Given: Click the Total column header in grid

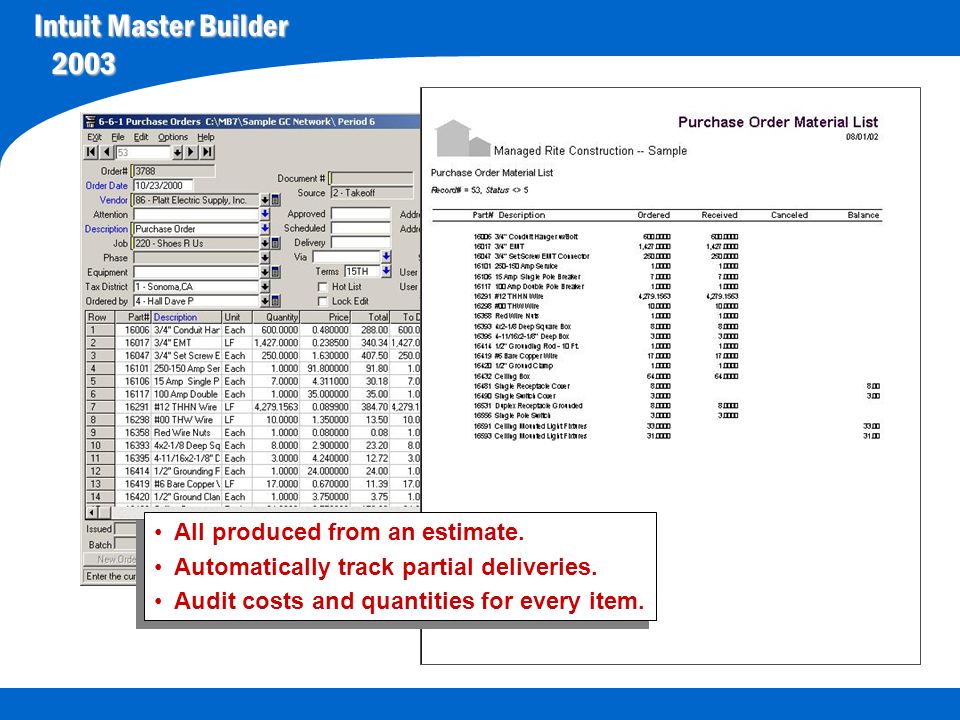Looking at the screenshot, I should point(370,317).
